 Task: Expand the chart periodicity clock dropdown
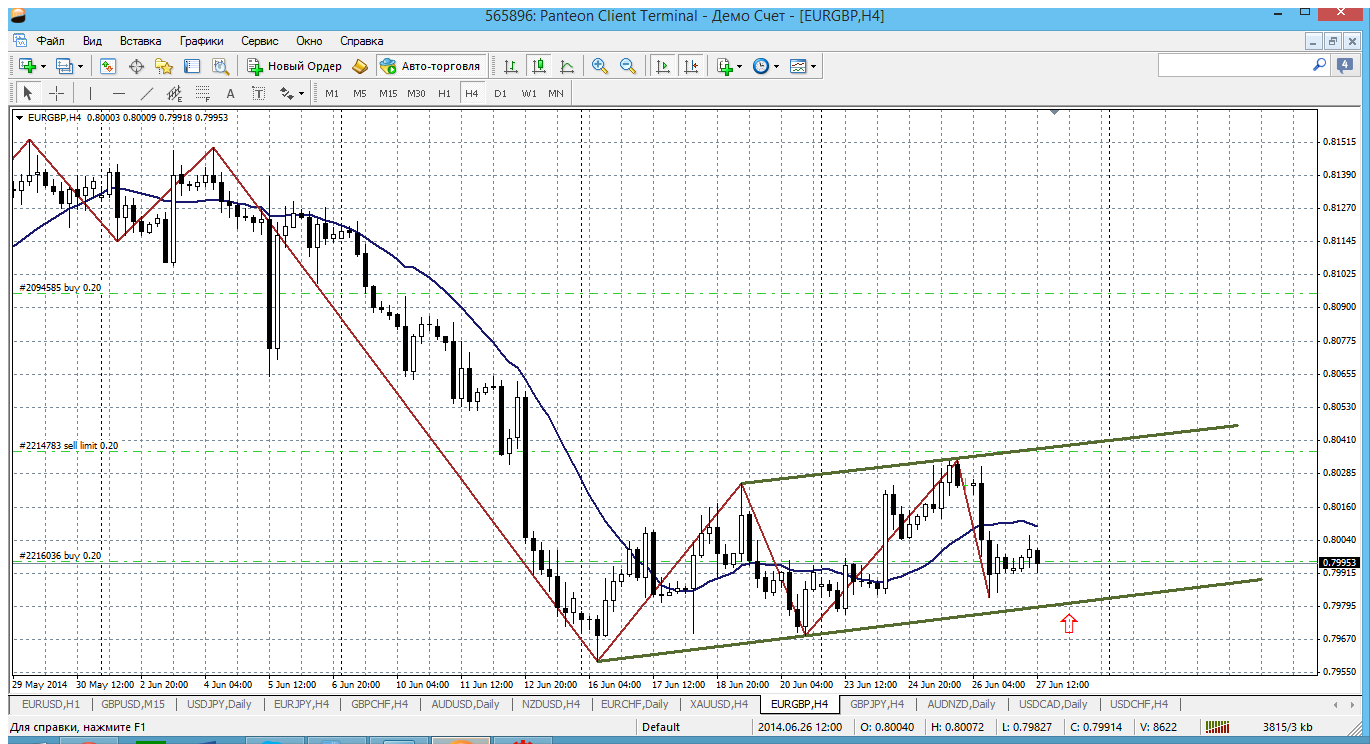coord(777,66)
